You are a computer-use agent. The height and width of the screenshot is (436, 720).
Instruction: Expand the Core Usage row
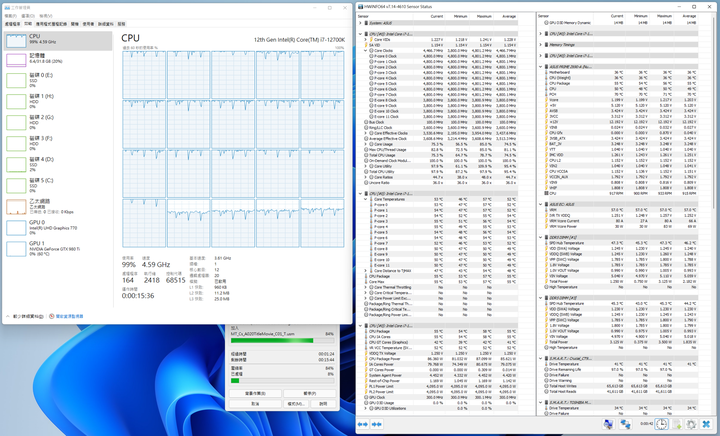tap(366, 144)
